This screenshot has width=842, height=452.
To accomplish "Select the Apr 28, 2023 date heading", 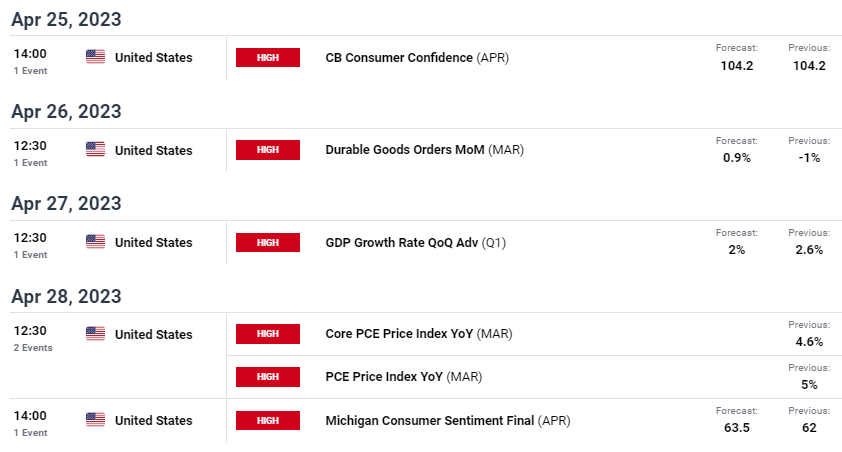I will pyautogui.click(x=67, y=296).
